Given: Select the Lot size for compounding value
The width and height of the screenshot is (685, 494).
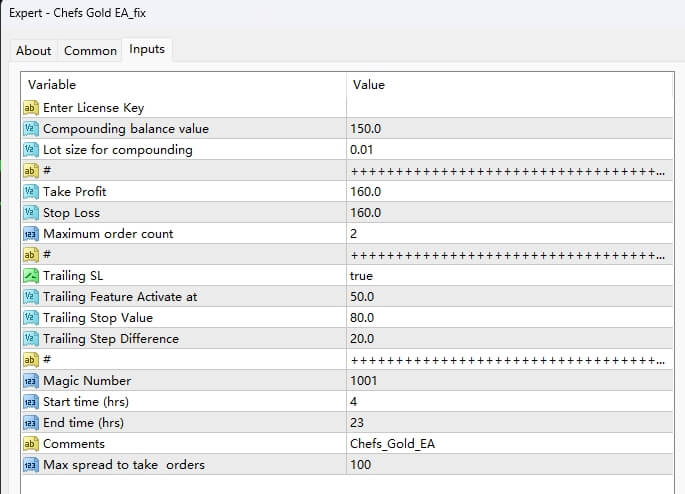Looking at the screenshot, I should 360,150.
